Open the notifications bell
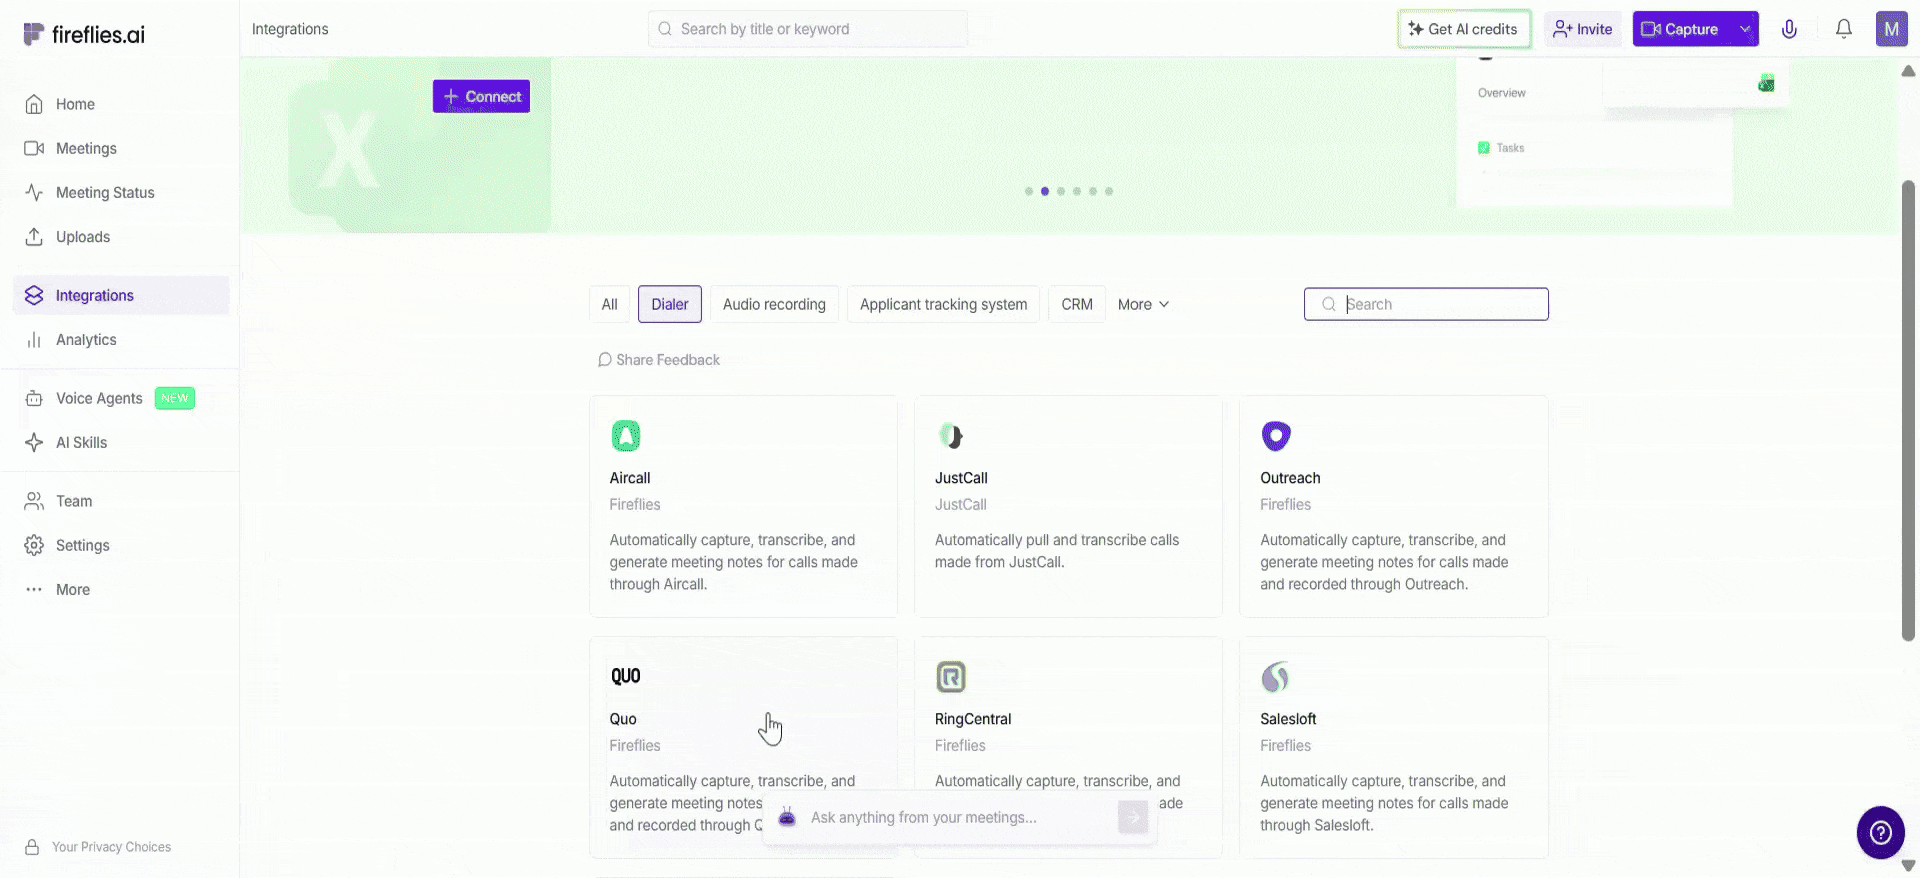This screenshot has width=1920, height=878. [1843, 29]
